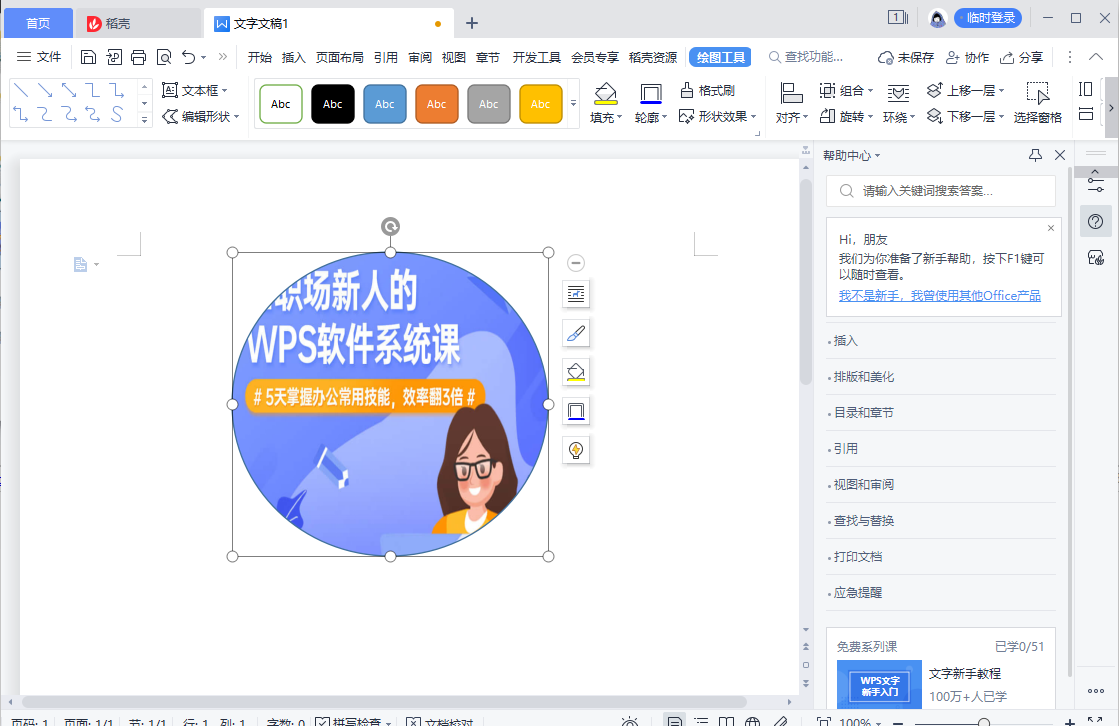The width and height of the screenshot is (1119, 726).
Task: Switch to the 页面布局 ribbon tab
Action: coord(340,58)
